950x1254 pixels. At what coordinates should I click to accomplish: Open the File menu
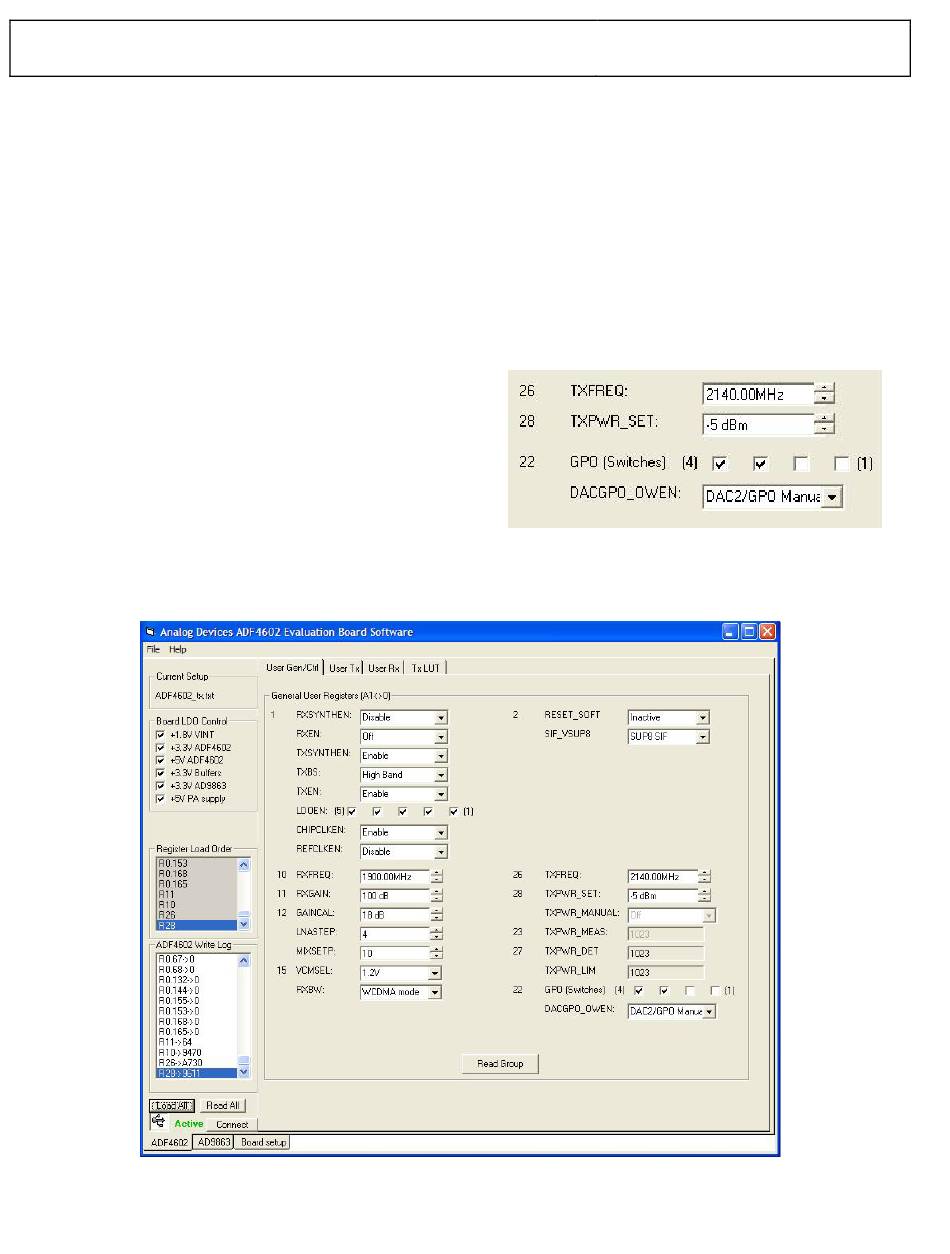[x=153, y=649]
